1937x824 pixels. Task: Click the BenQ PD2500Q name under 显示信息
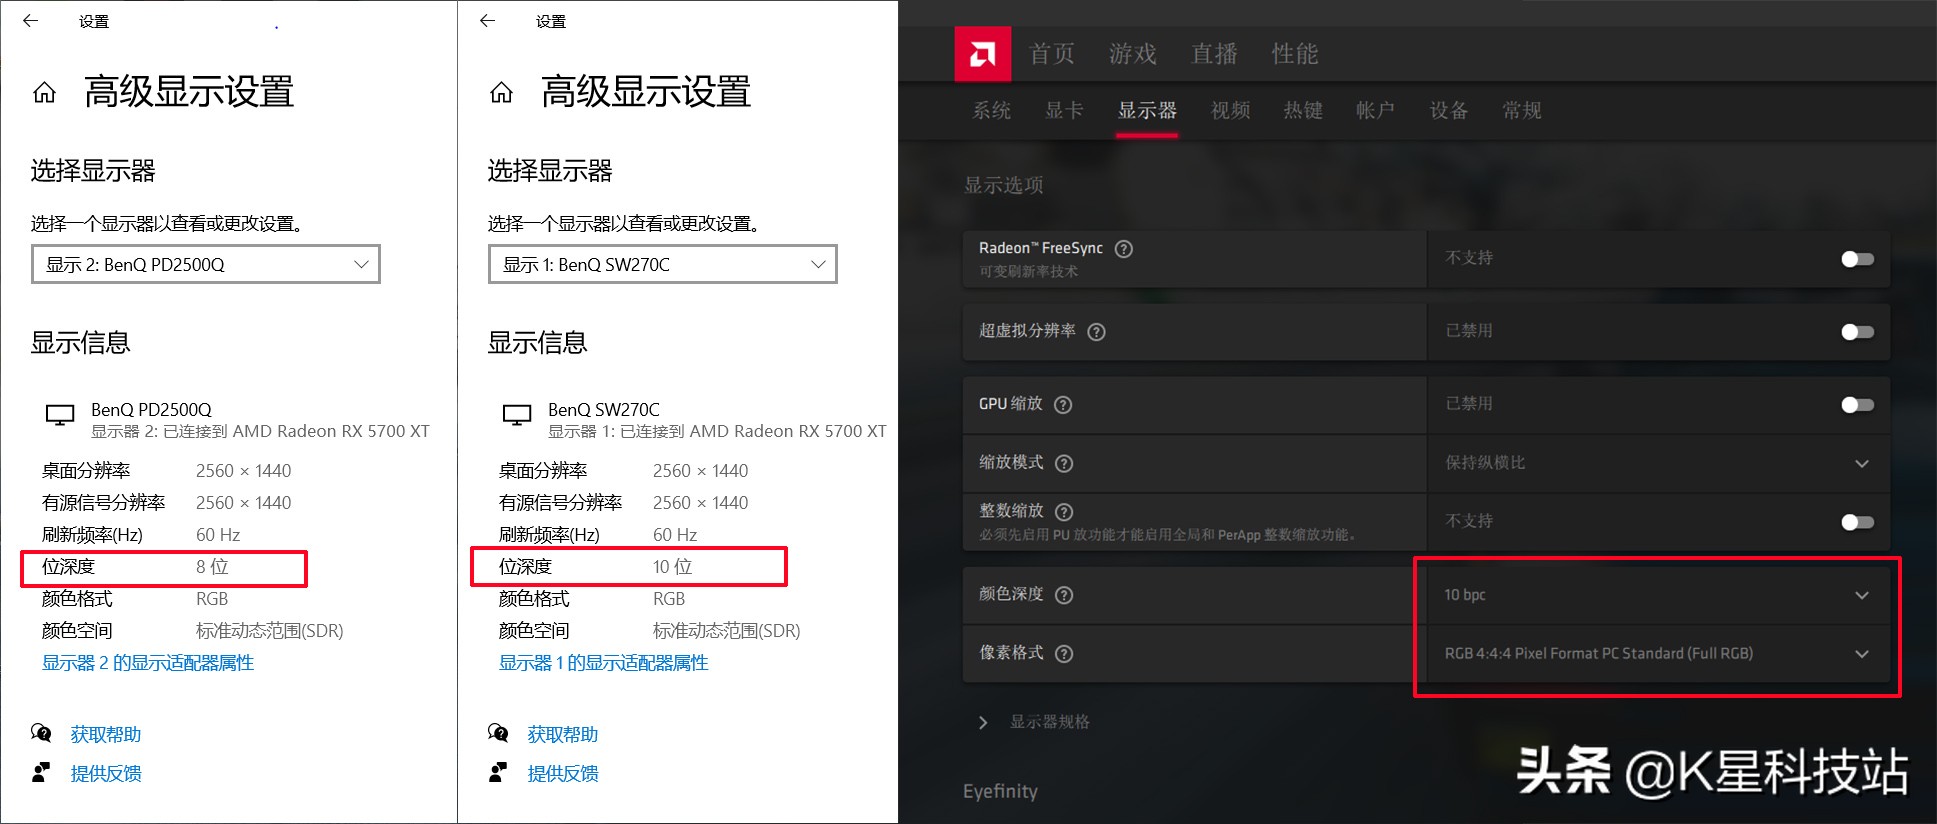click(151, 409)
